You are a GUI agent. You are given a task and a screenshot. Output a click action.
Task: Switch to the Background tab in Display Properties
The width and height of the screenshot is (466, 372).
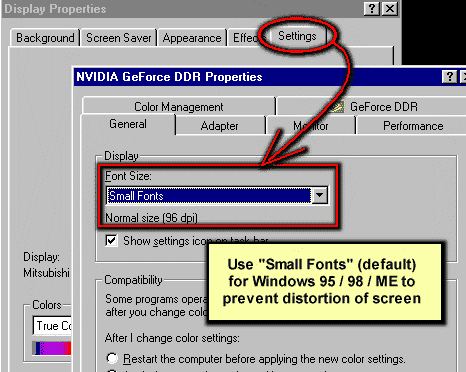(x=45, y=38)
